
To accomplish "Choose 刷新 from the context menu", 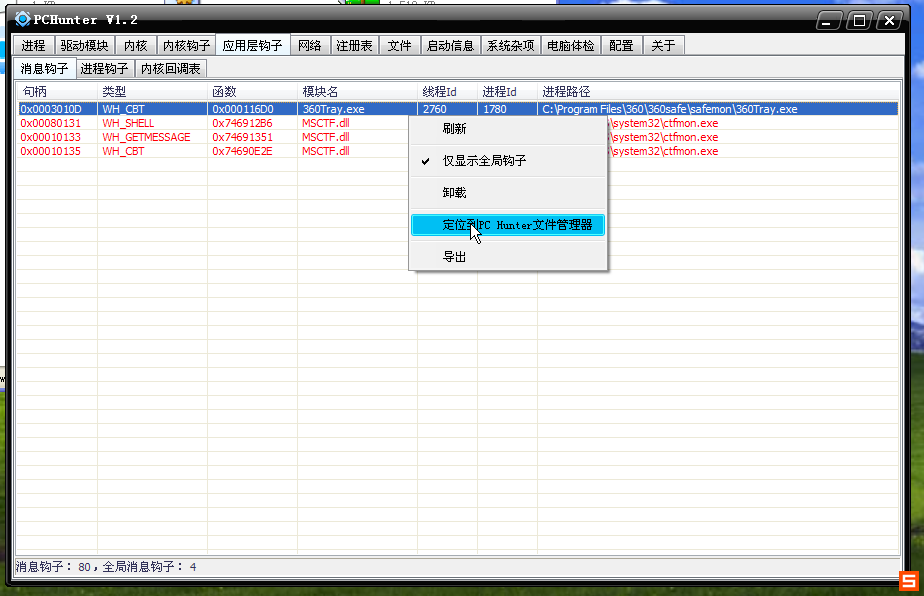I will [x=508, y=129].
